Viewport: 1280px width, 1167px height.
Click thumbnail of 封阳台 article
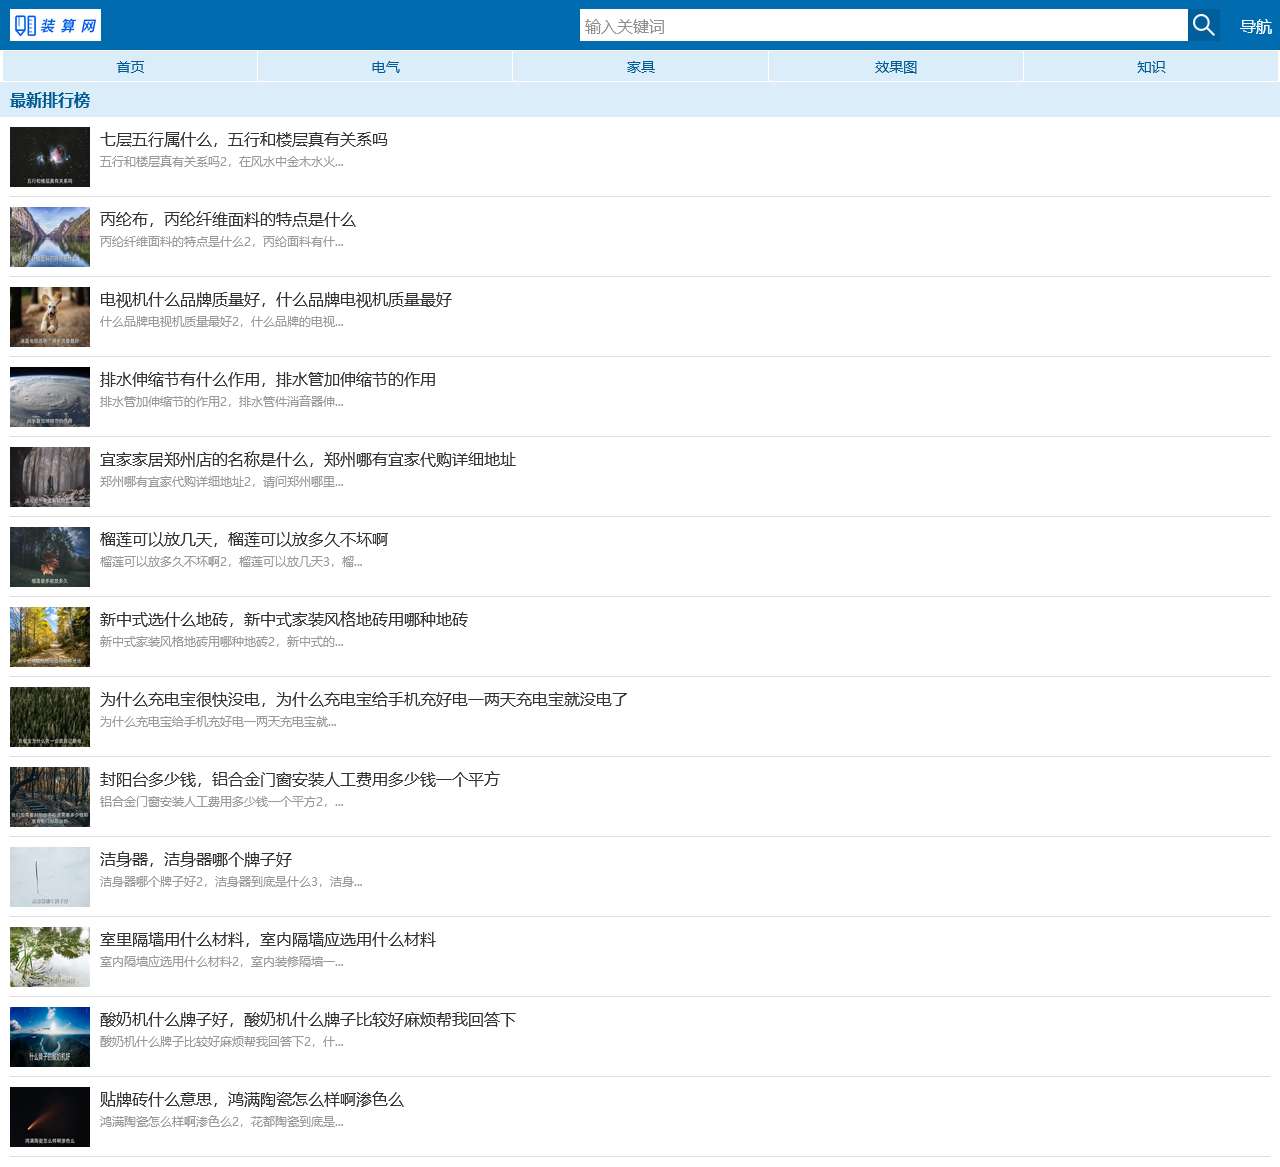tap(50, 797)
